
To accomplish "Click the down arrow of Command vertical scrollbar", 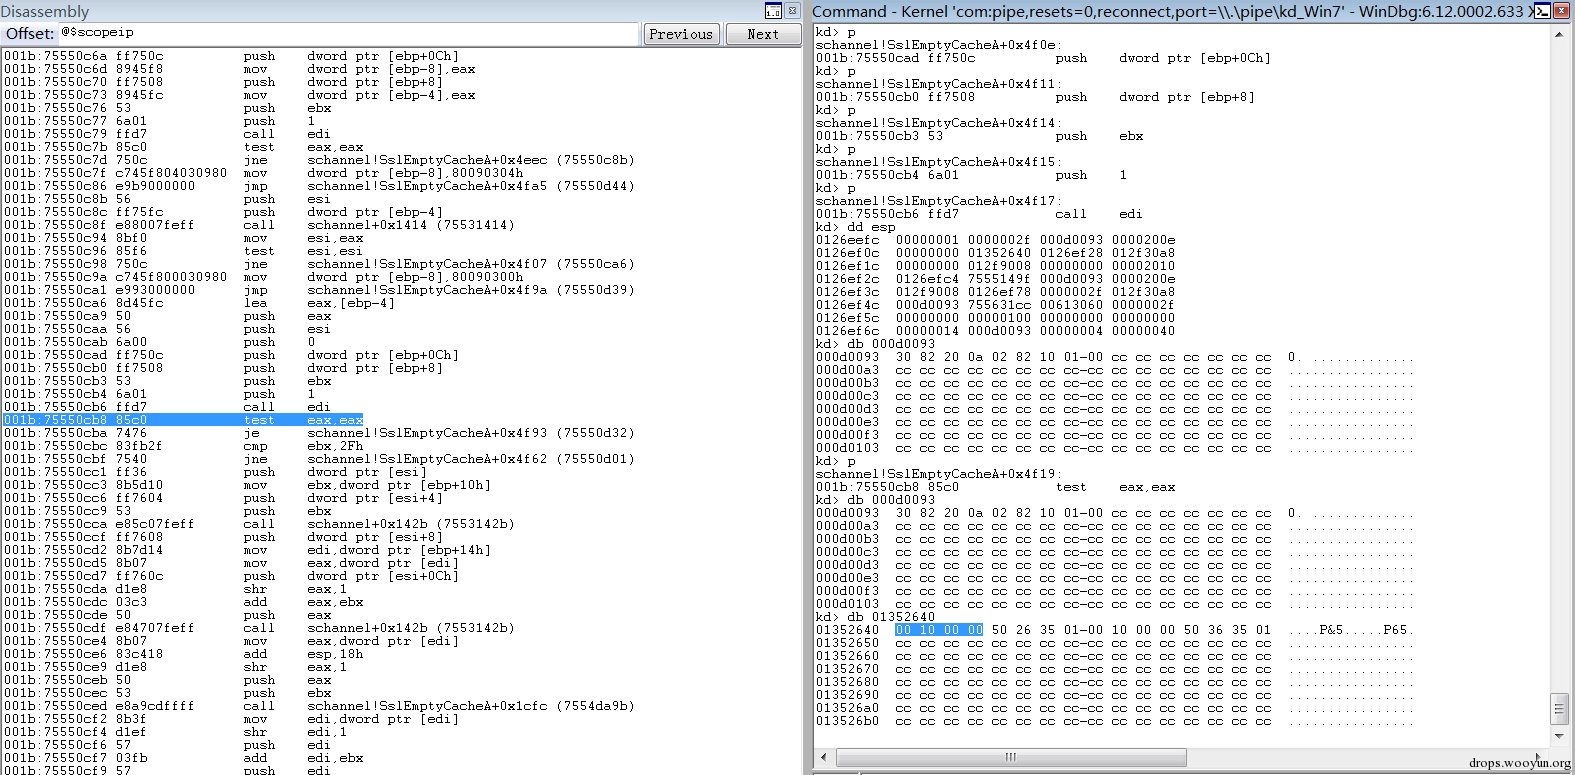I will (1559, 737).
